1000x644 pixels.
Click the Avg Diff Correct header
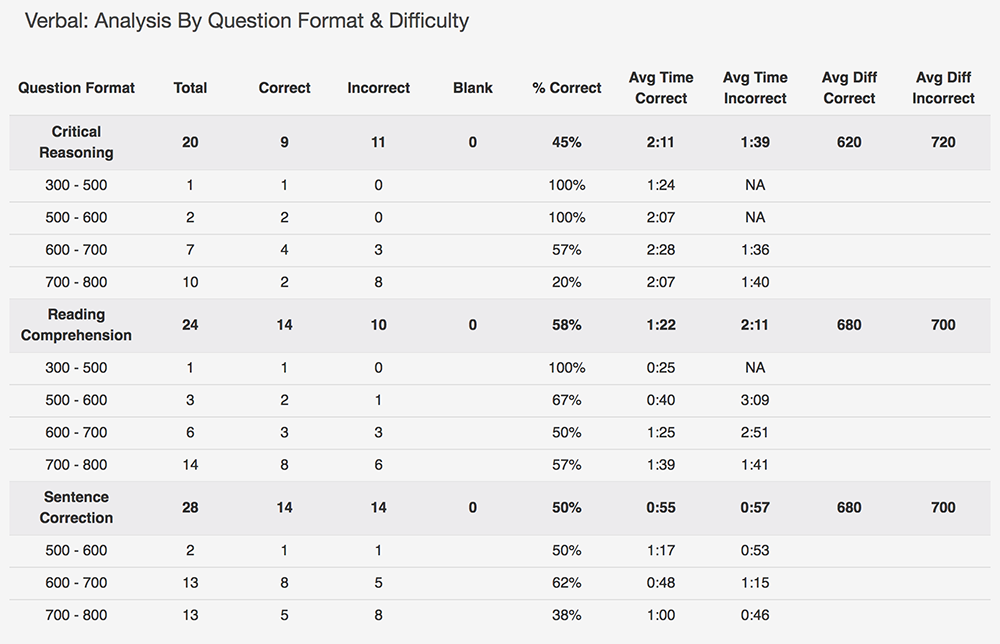coord(849,88)
